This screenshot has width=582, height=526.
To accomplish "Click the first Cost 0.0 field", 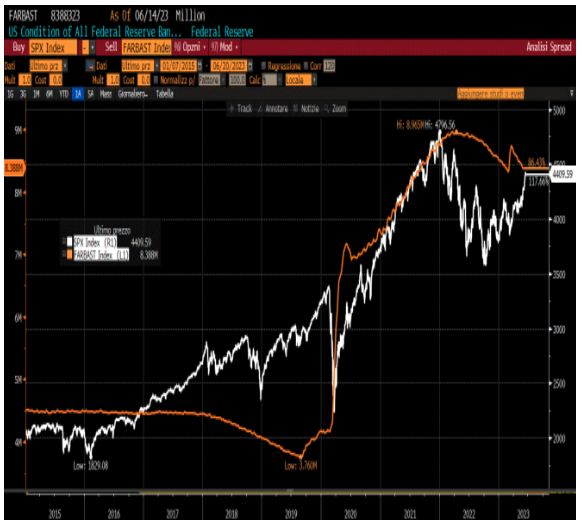I will coord(56,80).
